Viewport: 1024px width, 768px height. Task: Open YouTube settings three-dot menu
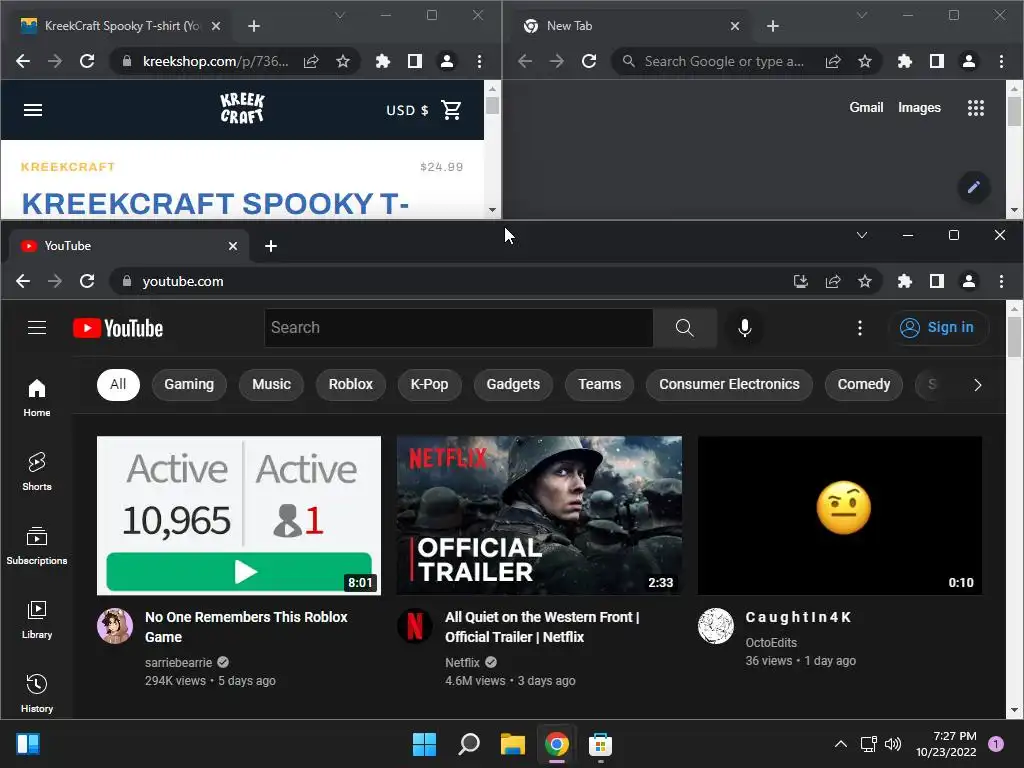click(x=859, y=328)
